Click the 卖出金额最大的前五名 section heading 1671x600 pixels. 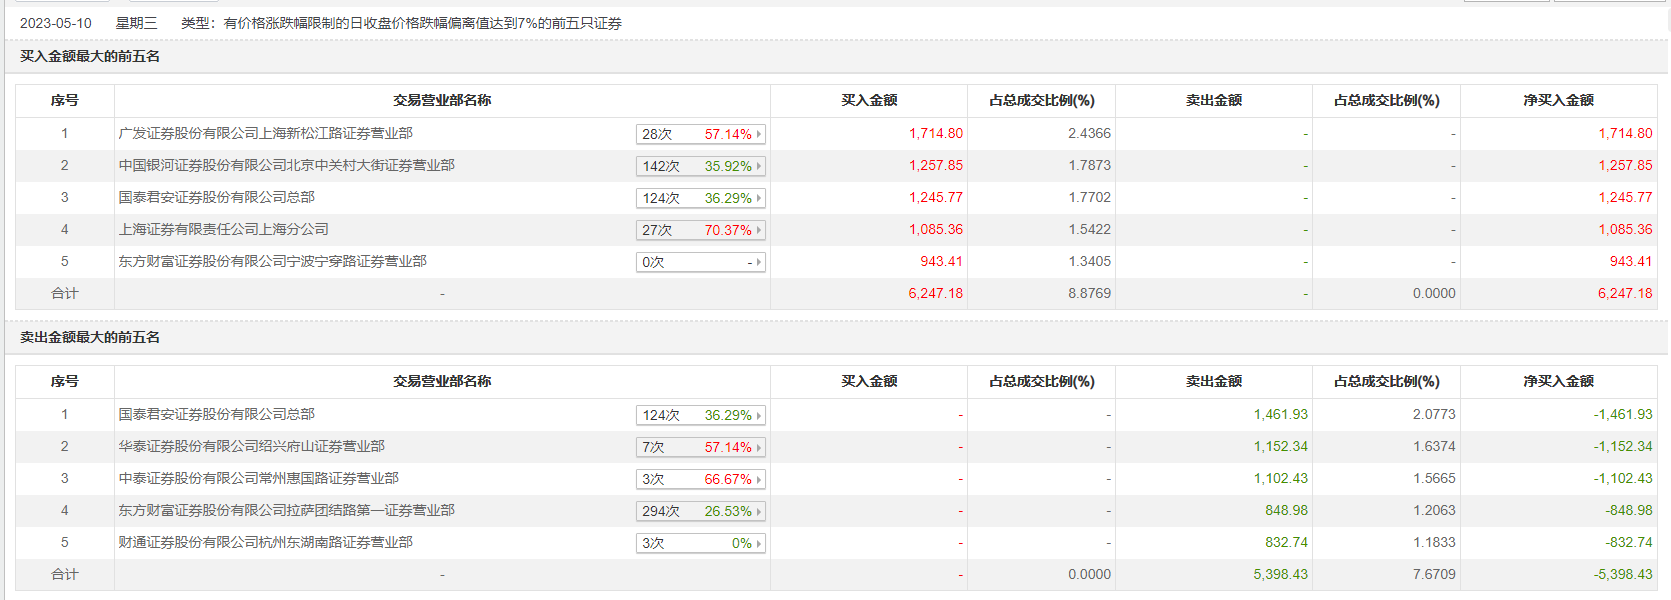[90, 337]
